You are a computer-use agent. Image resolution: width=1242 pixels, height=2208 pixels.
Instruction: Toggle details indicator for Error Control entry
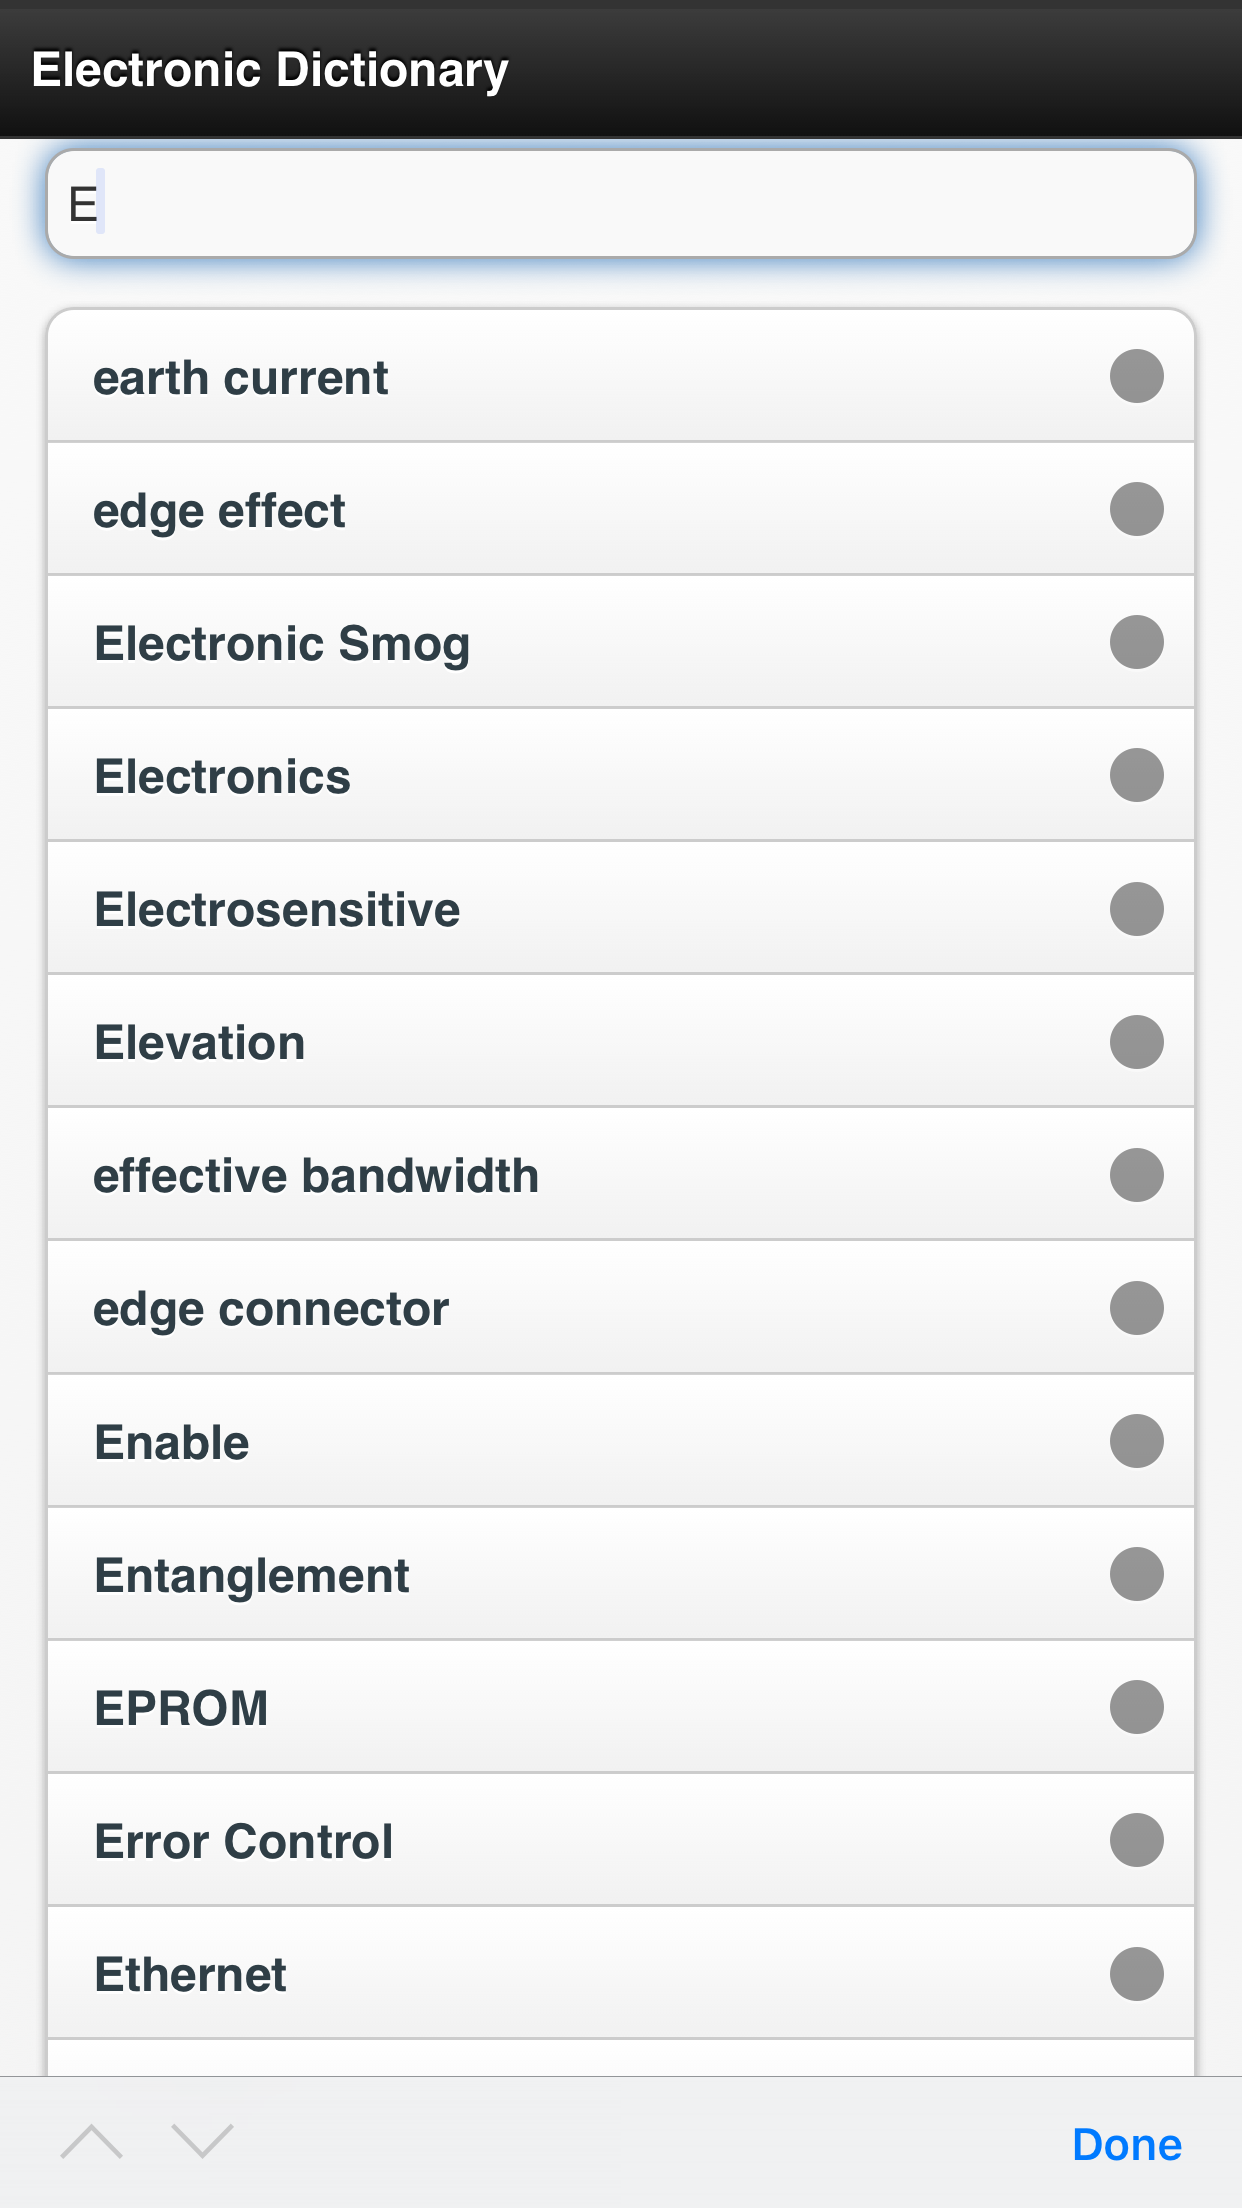1136,1840
